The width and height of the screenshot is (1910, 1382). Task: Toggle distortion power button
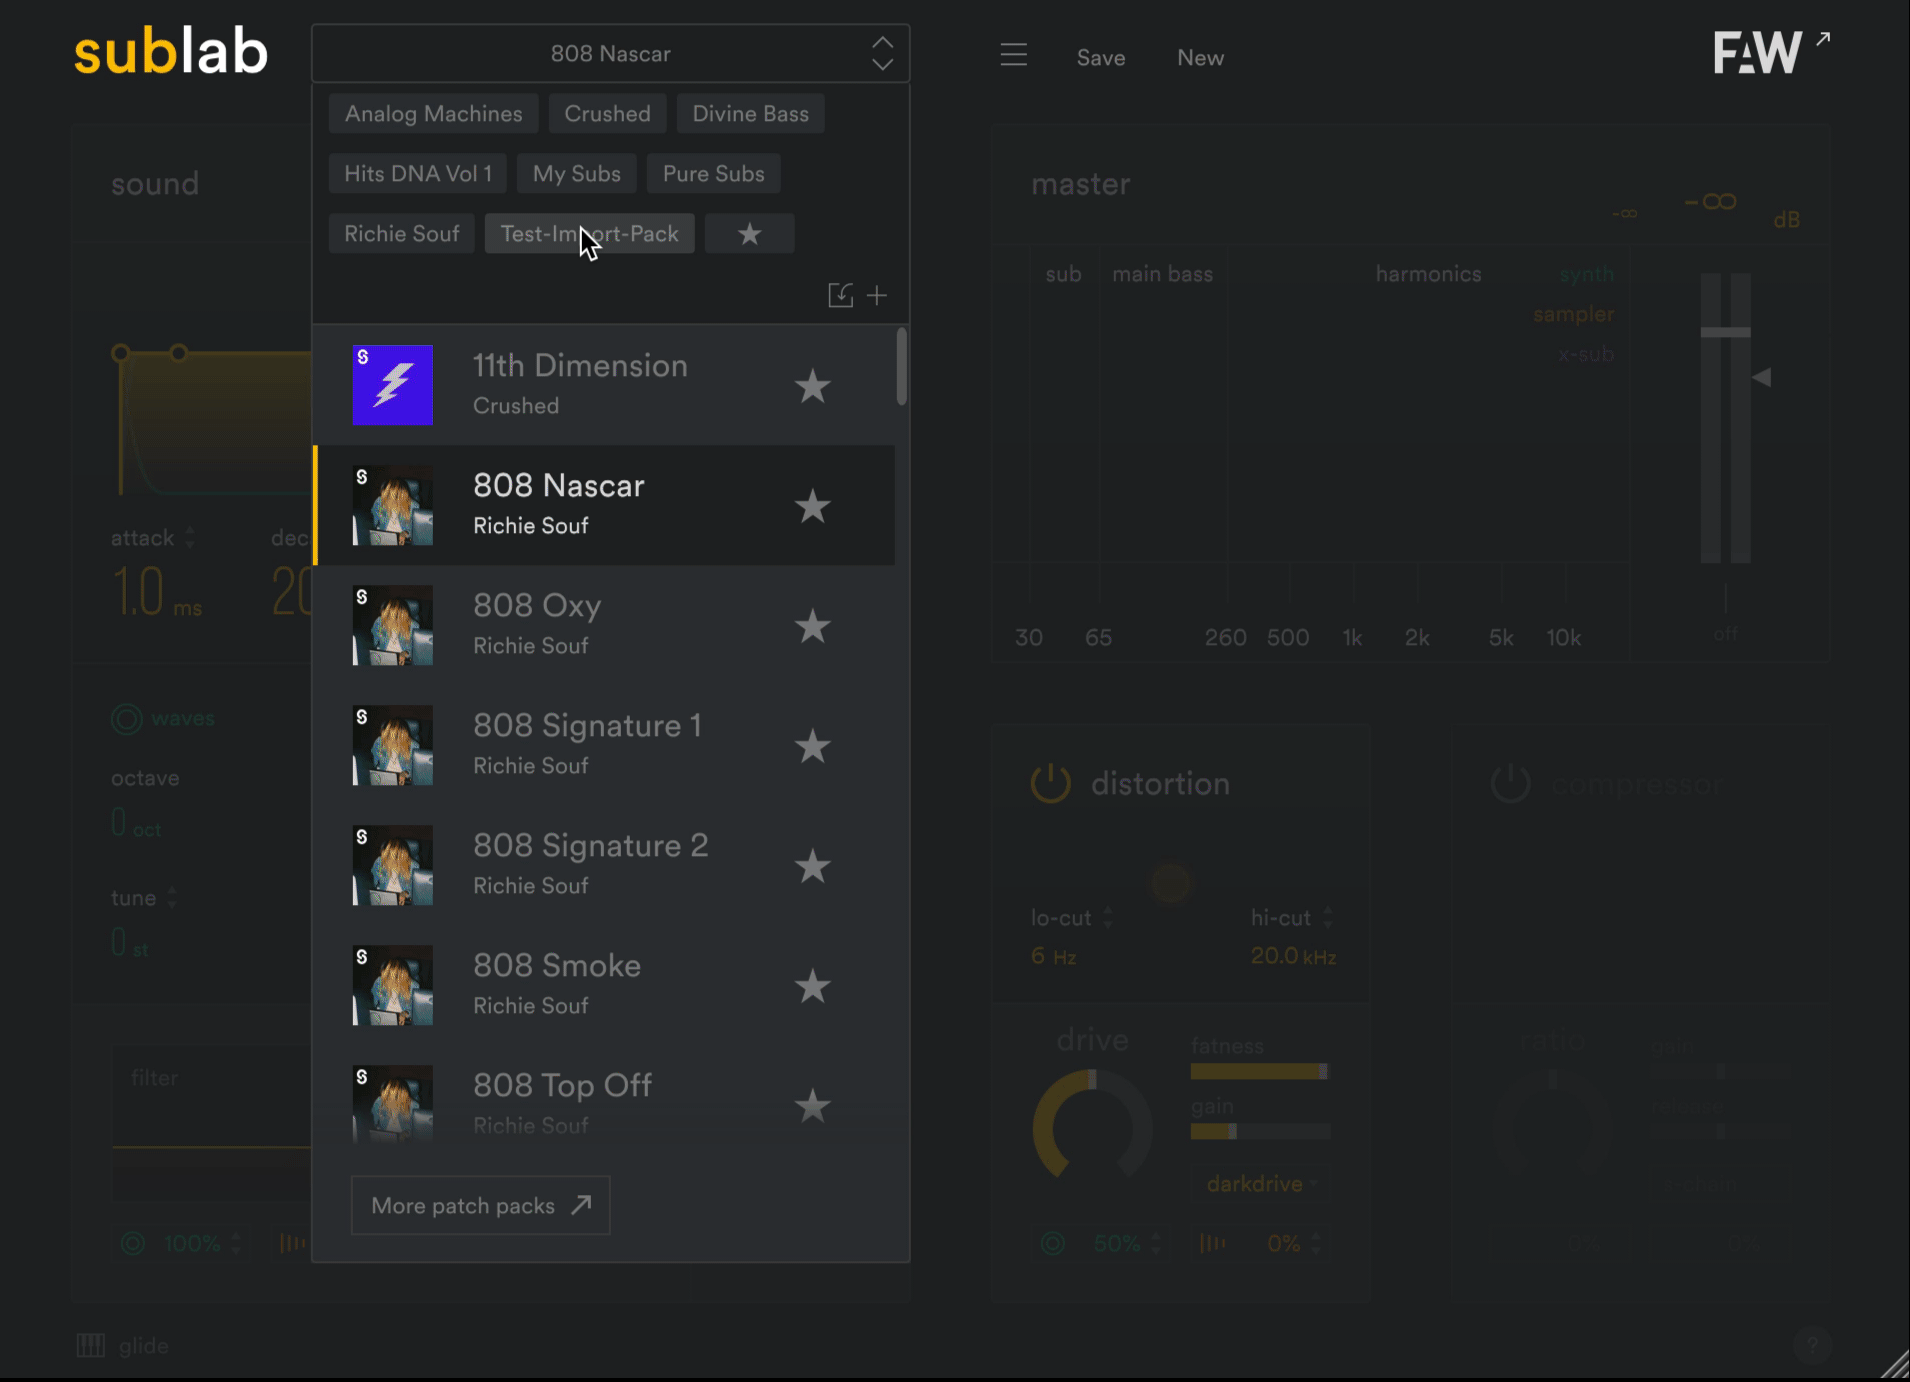click(x=1050, y=783)
